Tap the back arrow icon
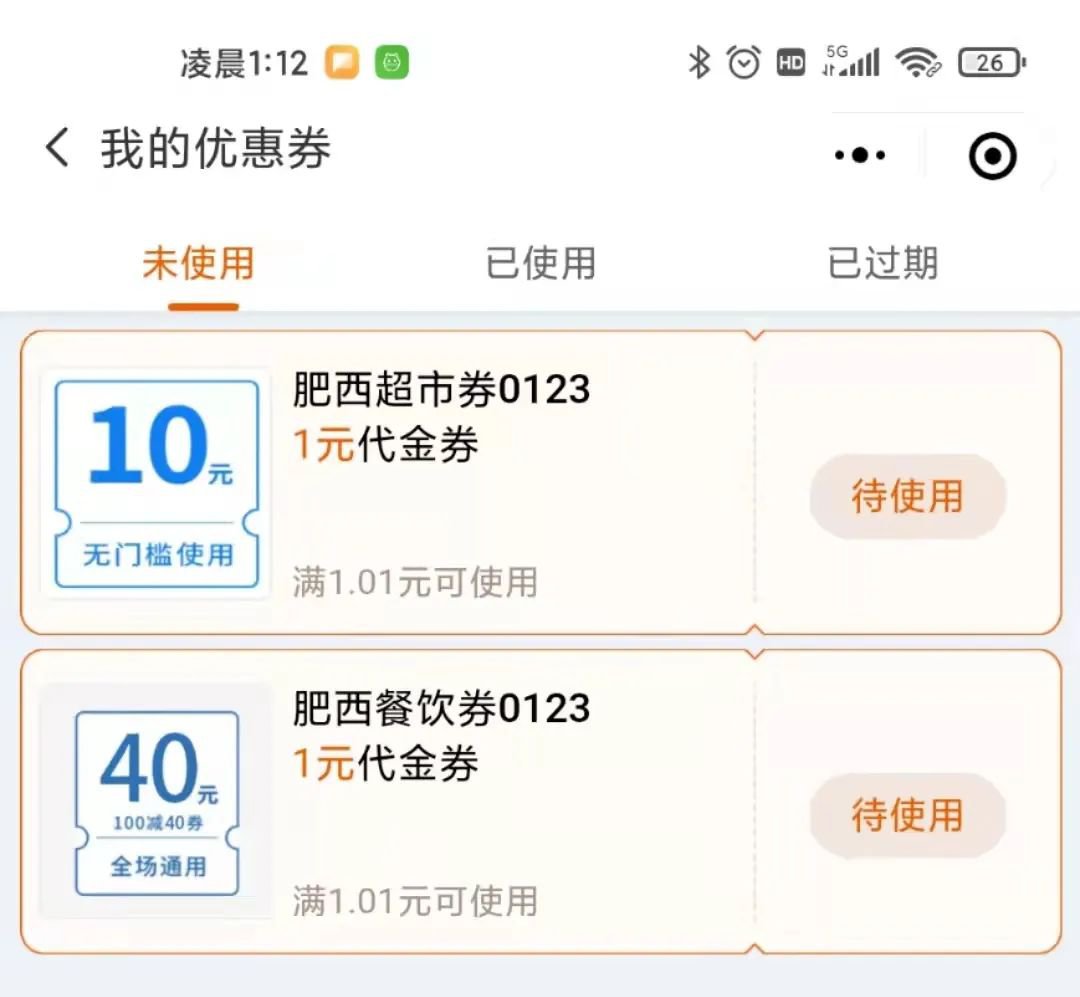Screen dimensions: 1080x997 coord(57,149)
